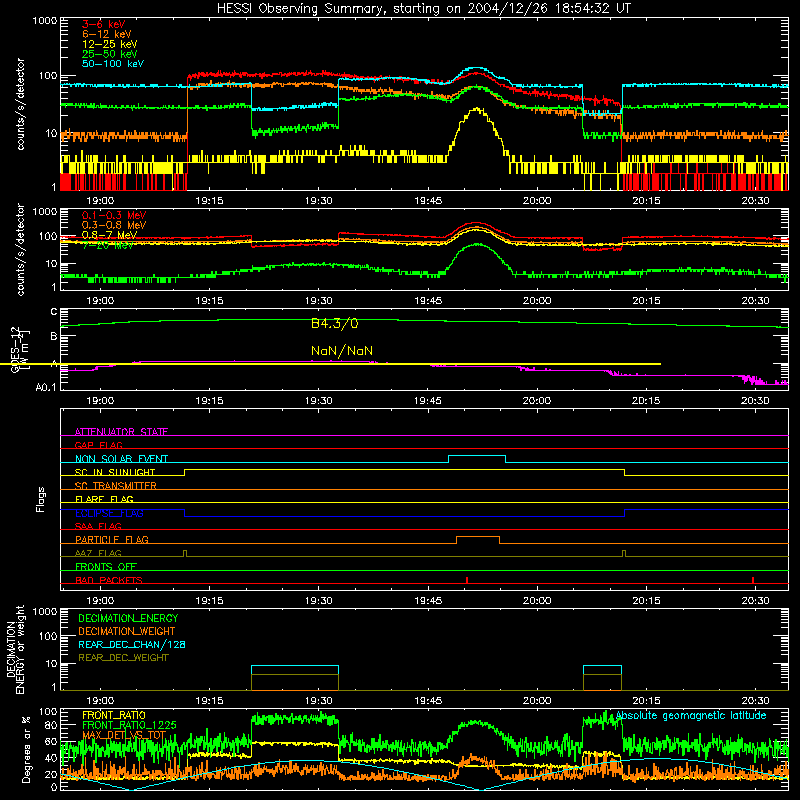Select the '25-50 keV' legend label

pos(110,54)
